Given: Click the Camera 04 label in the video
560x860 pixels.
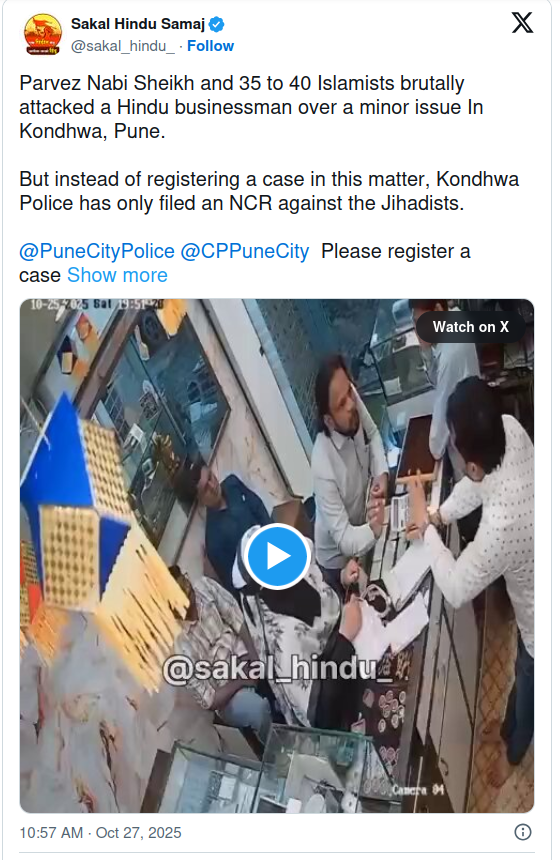Looking at the screenshot, I should 417,790.
